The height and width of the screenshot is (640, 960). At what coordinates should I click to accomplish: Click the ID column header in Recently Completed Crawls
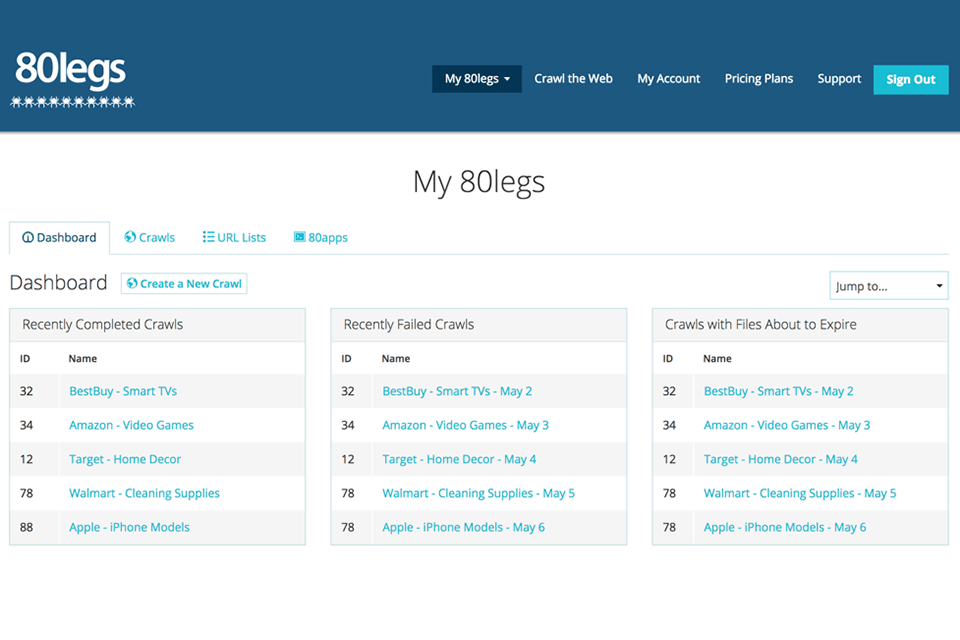tap(25, 359)
